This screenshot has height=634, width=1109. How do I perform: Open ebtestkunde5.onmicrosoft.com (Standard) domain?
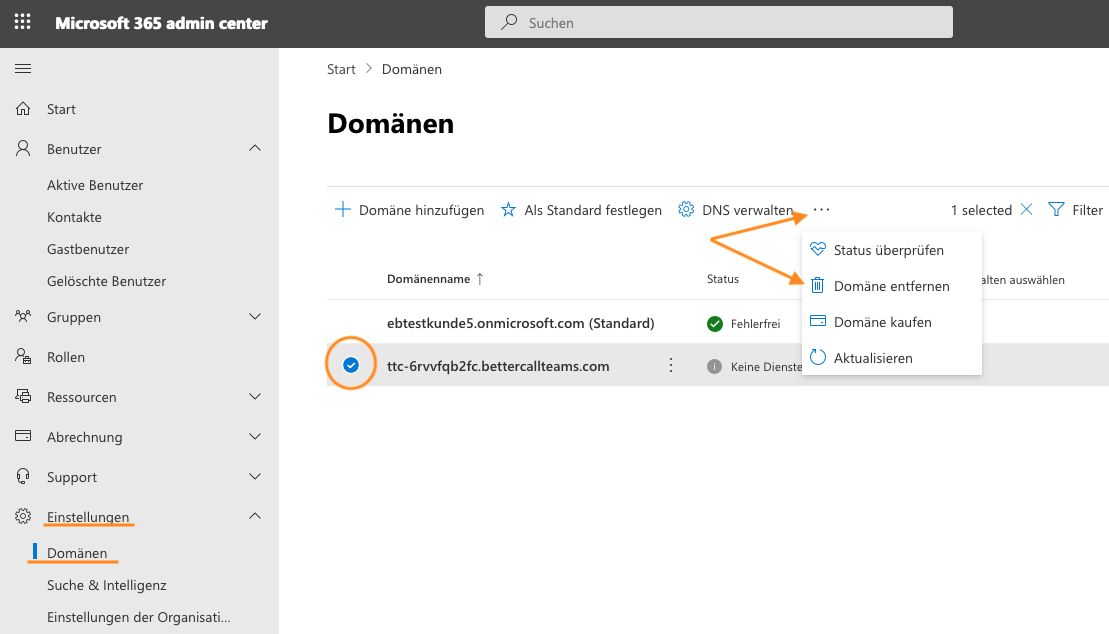coord(521,323)
